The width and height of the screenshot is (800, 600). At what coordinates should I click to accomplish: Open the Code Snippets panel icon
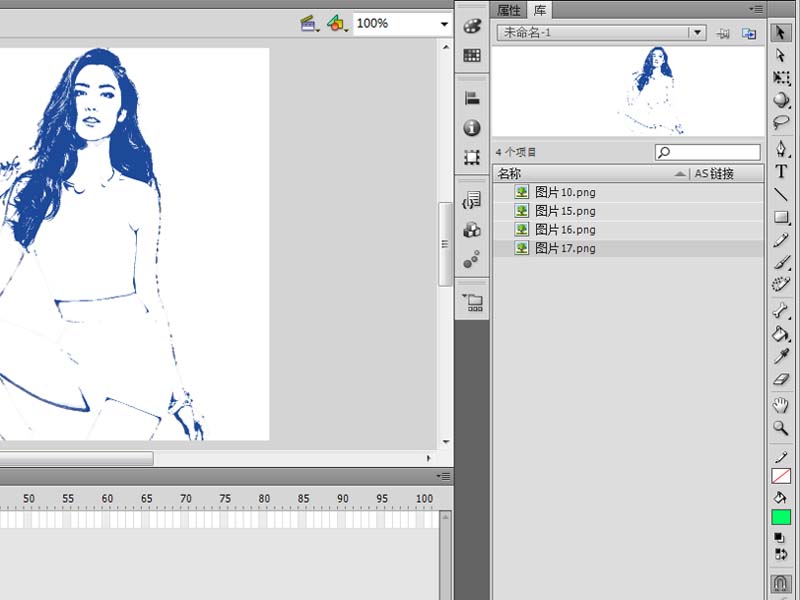pyautogui.click(x=472, y=199)
